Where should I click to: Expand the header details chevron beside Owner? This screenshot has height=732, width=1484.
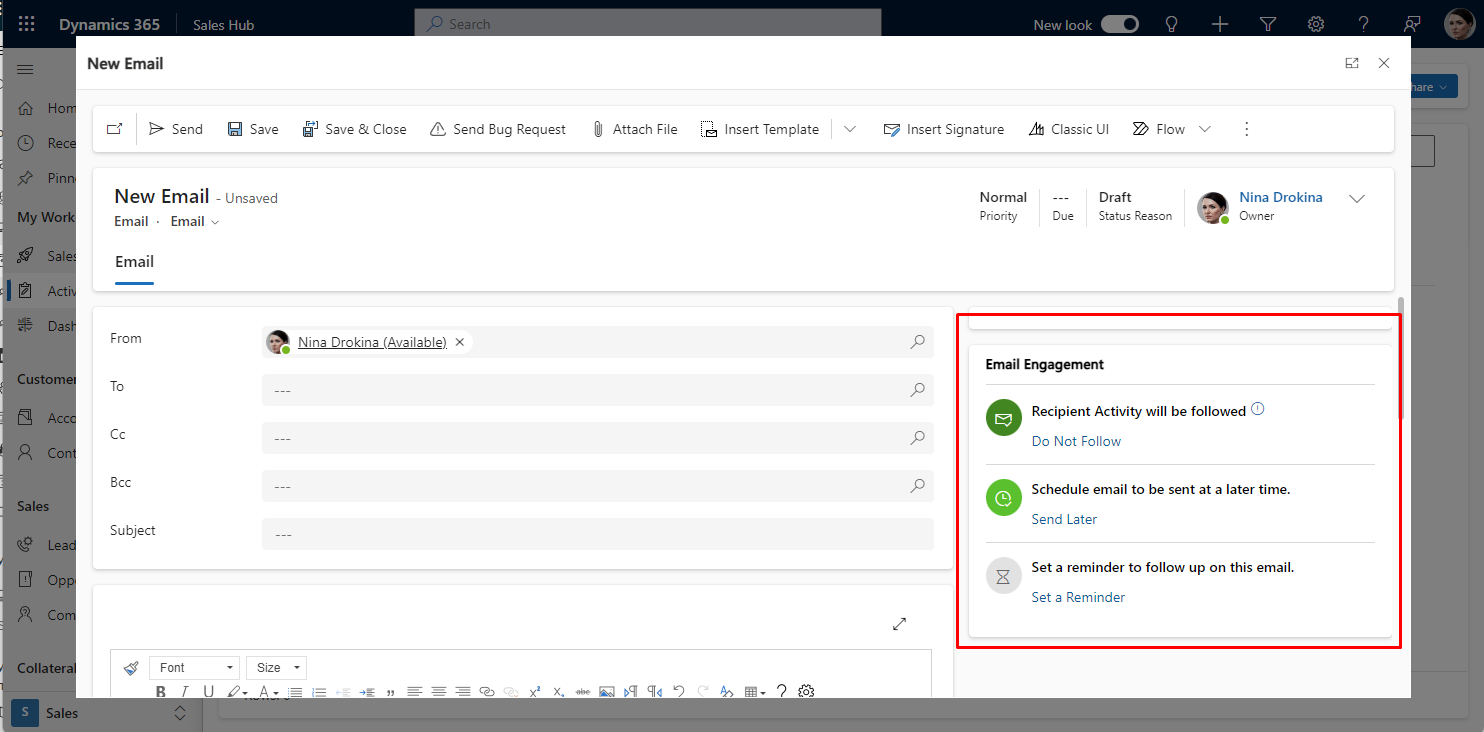[1357, 198]
